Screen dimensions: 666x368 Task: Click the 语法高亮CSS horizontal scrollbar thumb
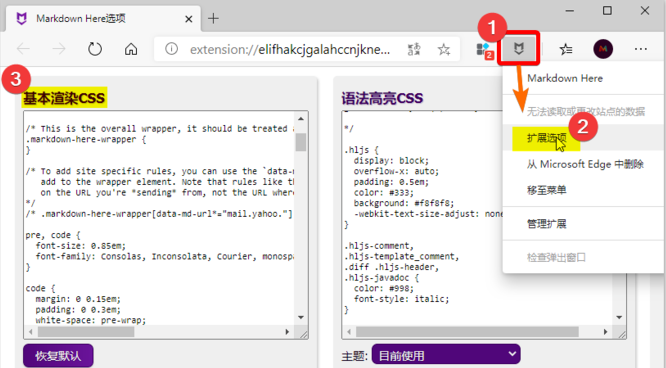(x=467, y=332)
